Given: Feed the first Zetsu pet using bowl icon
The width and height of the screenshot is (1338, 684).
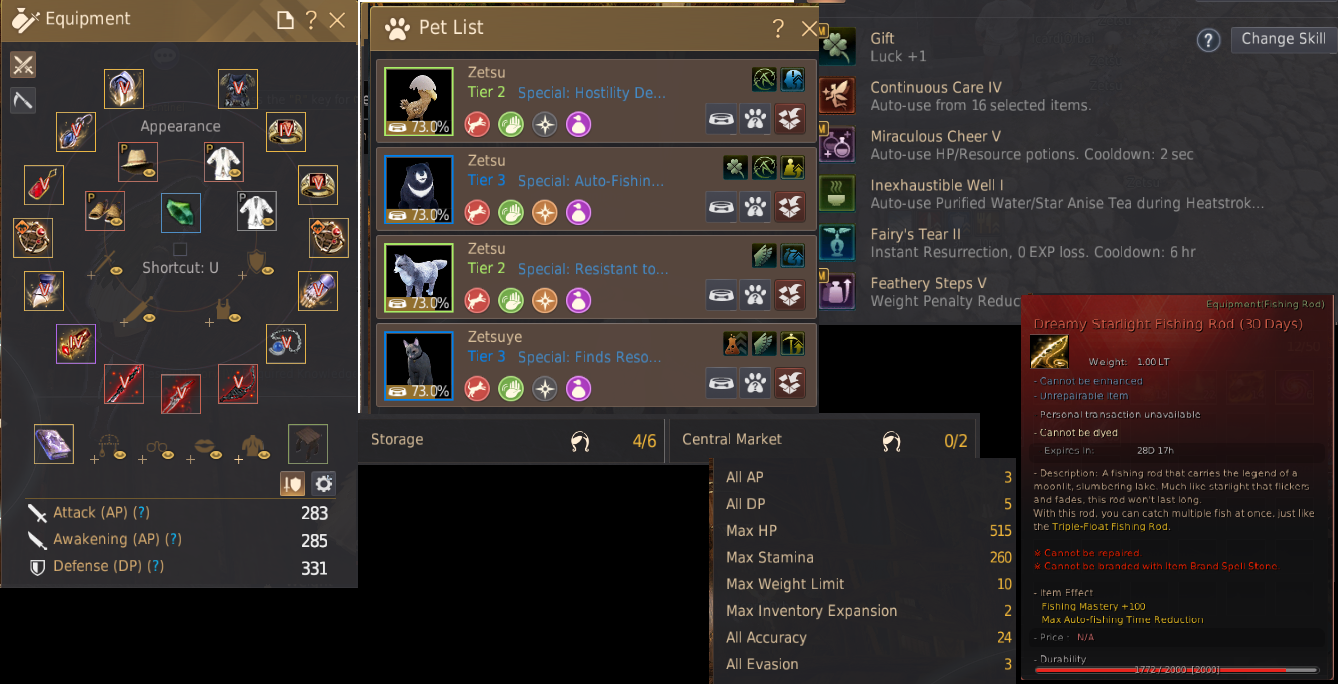Looking at the screenshot, I should pyautogui.click(x=722, y=120).
